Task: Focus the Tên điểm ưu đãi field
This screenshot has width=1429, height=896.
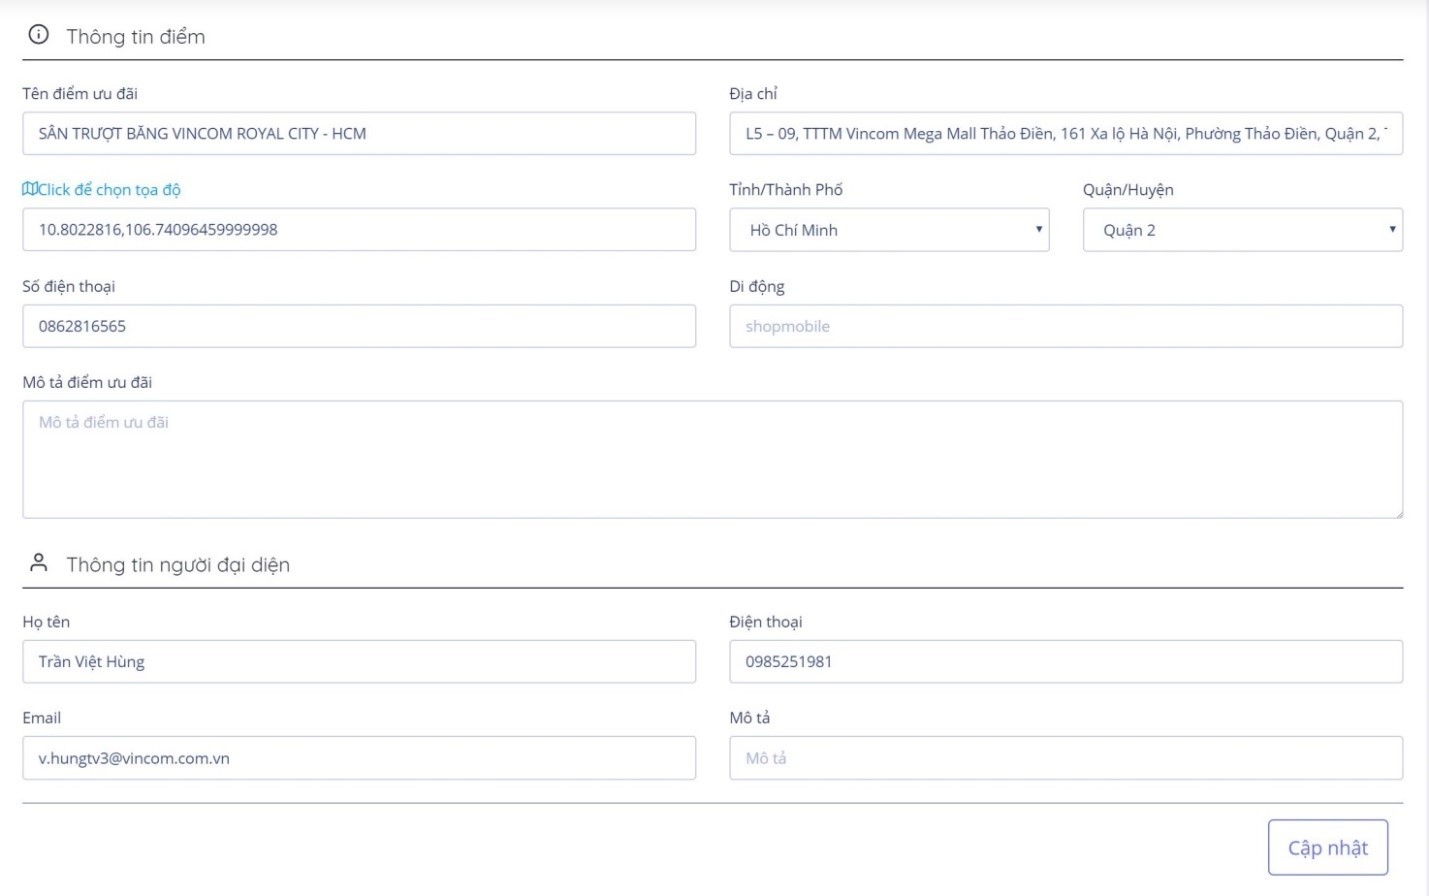Action: click(358, 134)
